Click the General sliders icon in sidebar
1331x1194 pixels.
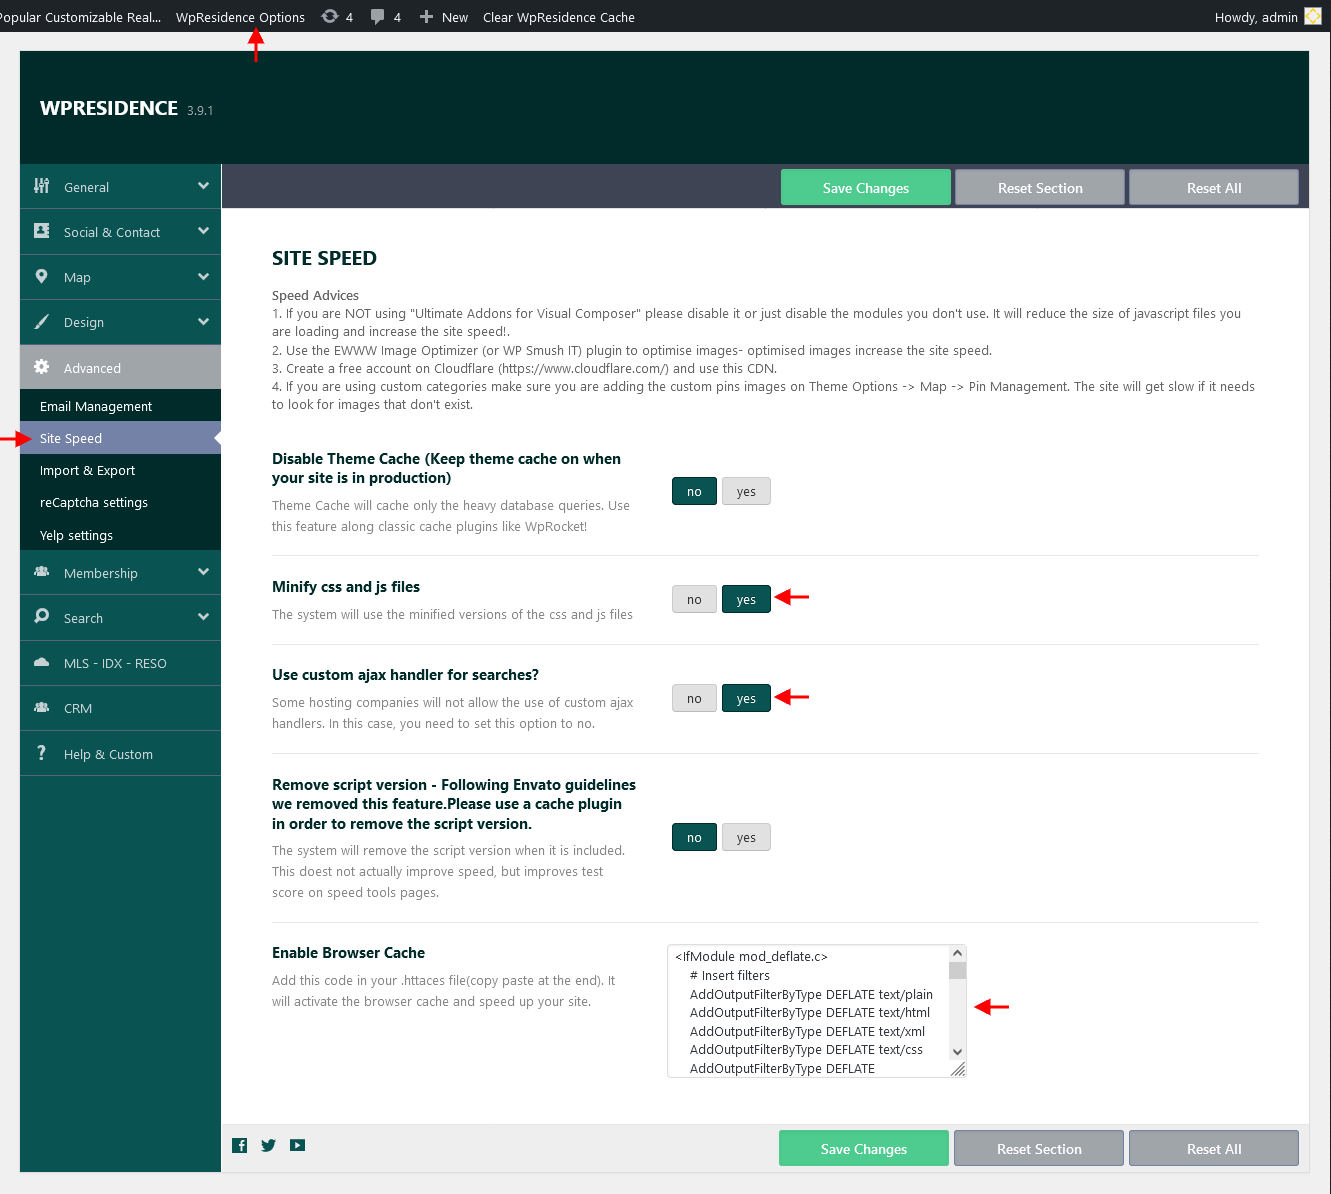coord(41,186)
